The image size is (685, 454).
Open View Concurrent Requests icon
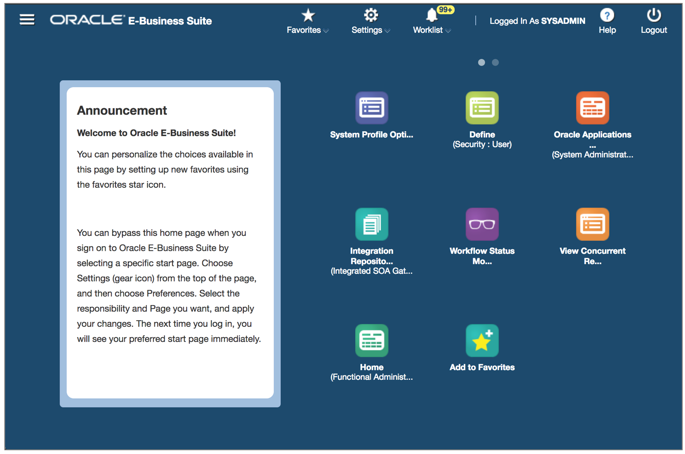(x=592, y=224)
